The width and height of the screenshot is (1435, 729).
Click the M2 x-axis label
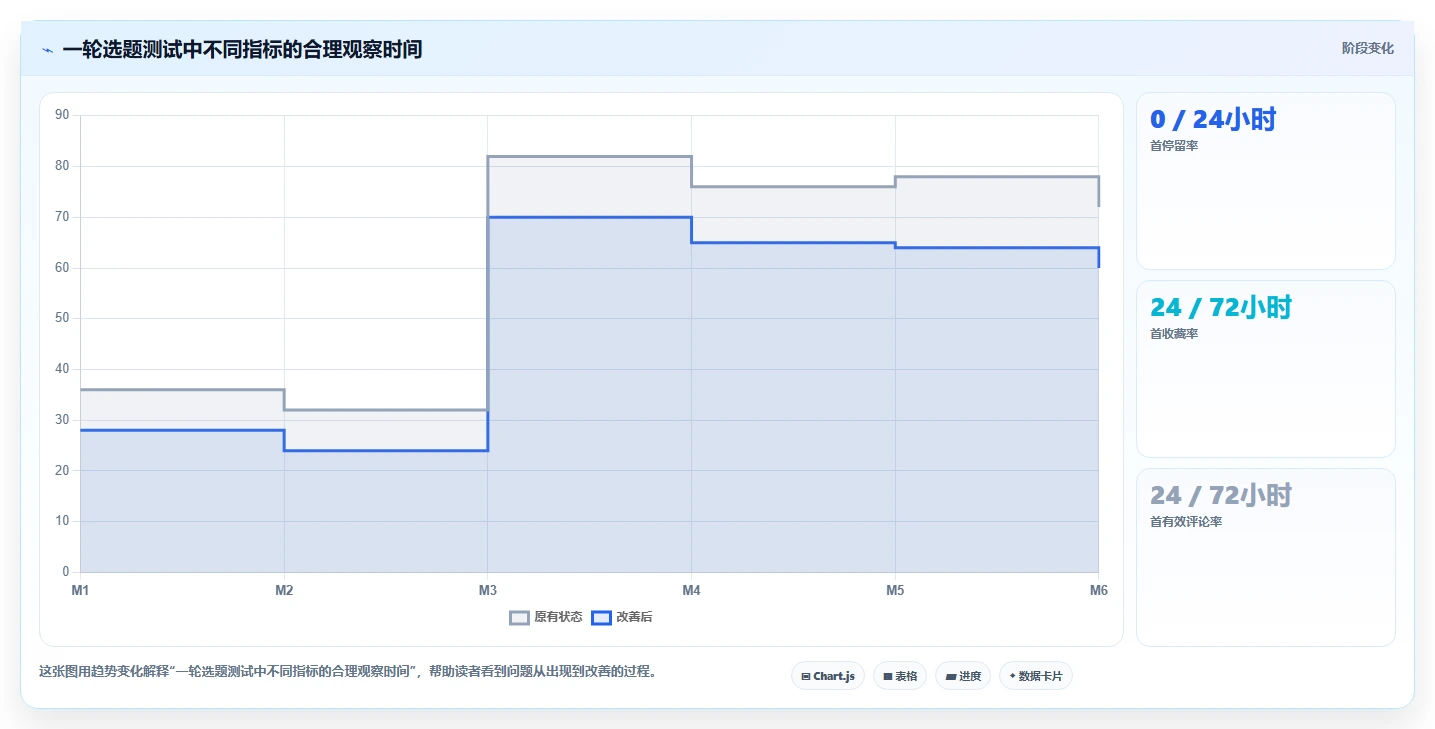pyautogui.click(x=284, y=590)
